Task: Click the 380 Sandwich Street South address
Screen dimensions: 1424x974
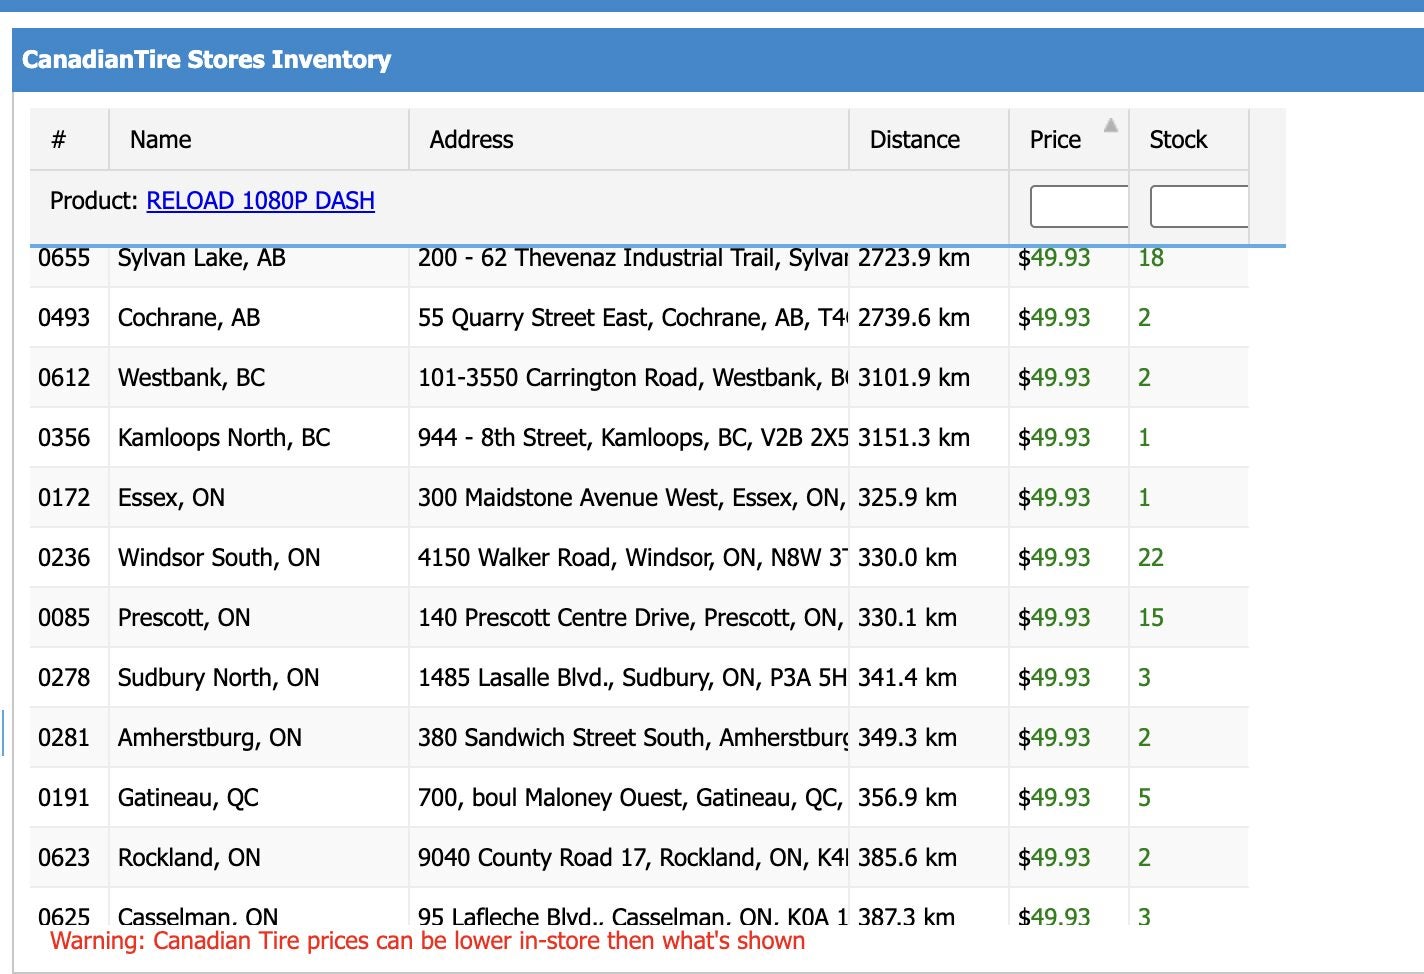Action: tap(632, 738)
